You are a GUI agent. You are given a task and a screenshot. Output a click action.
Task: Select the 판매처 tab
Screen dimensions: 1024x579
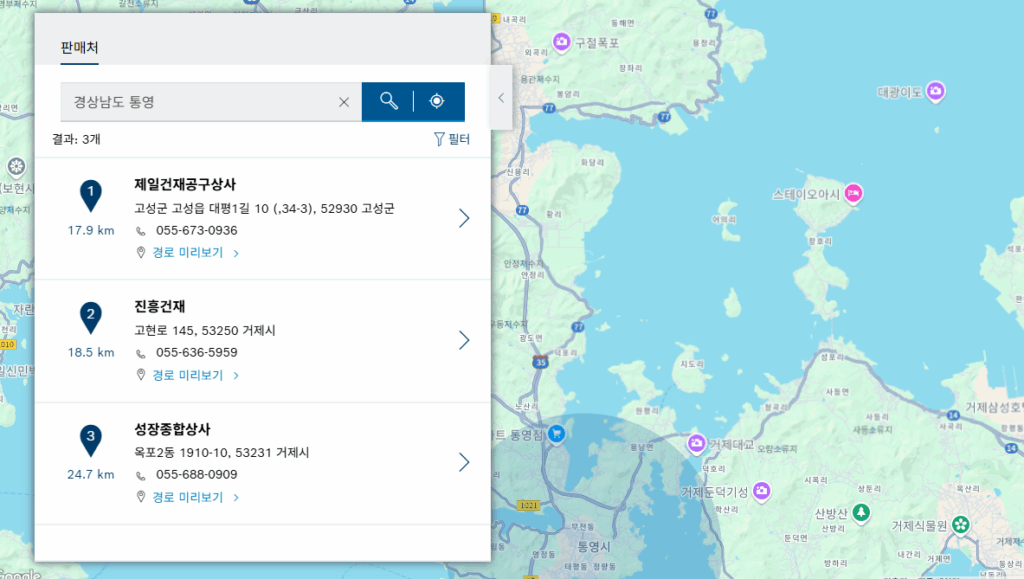click(x=79, y=48)
